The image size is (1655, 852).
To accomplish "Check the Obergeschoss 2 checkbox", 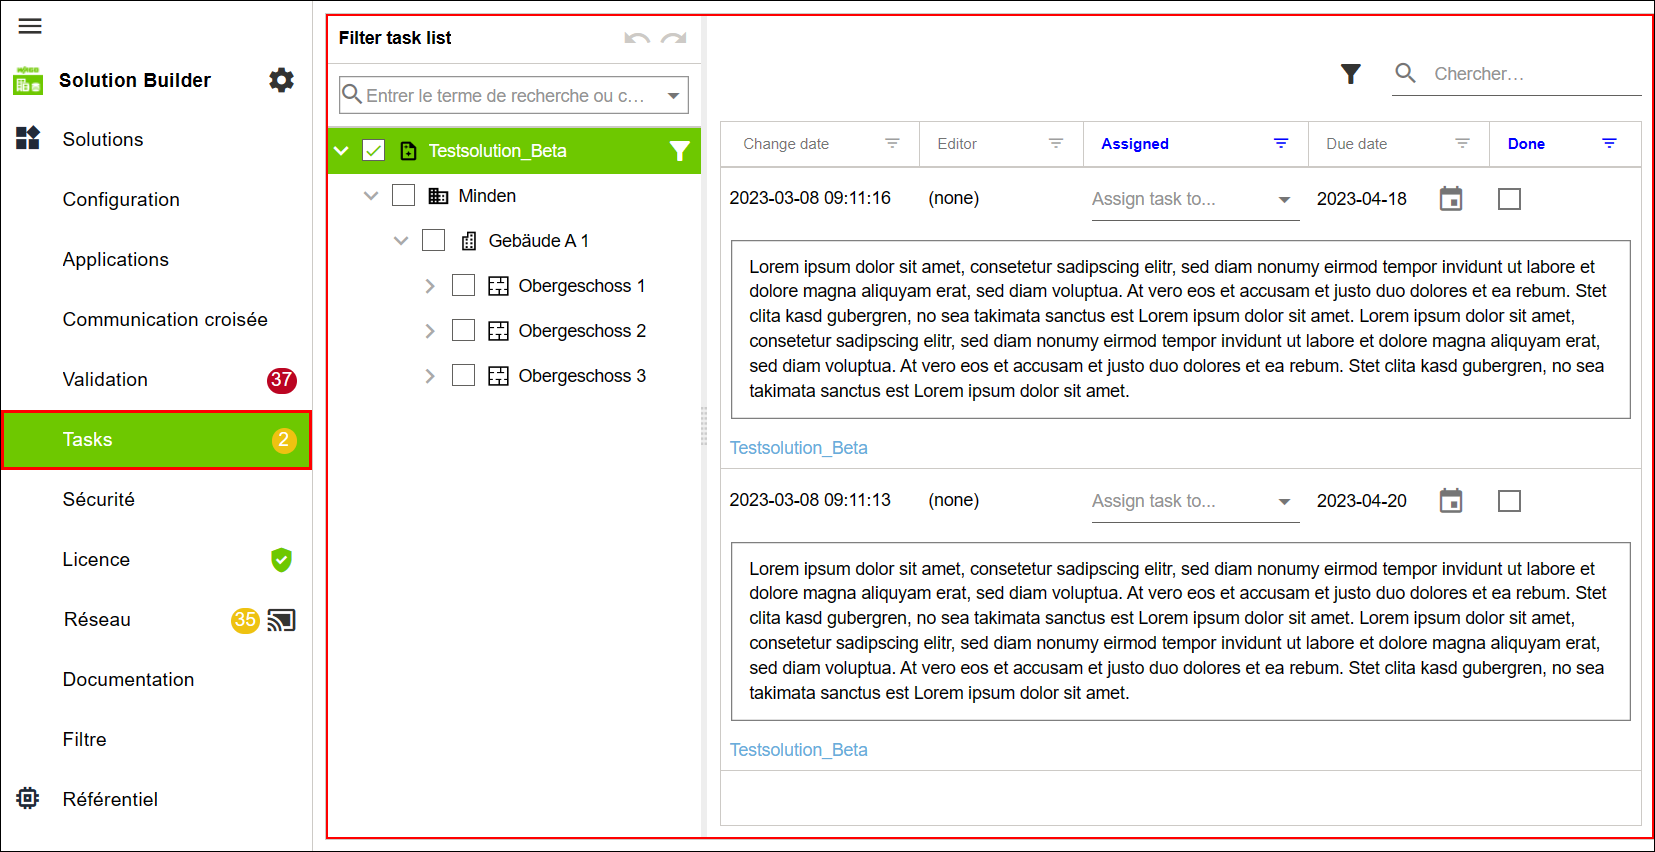I will pyautogui.click(x=464, y=331).
